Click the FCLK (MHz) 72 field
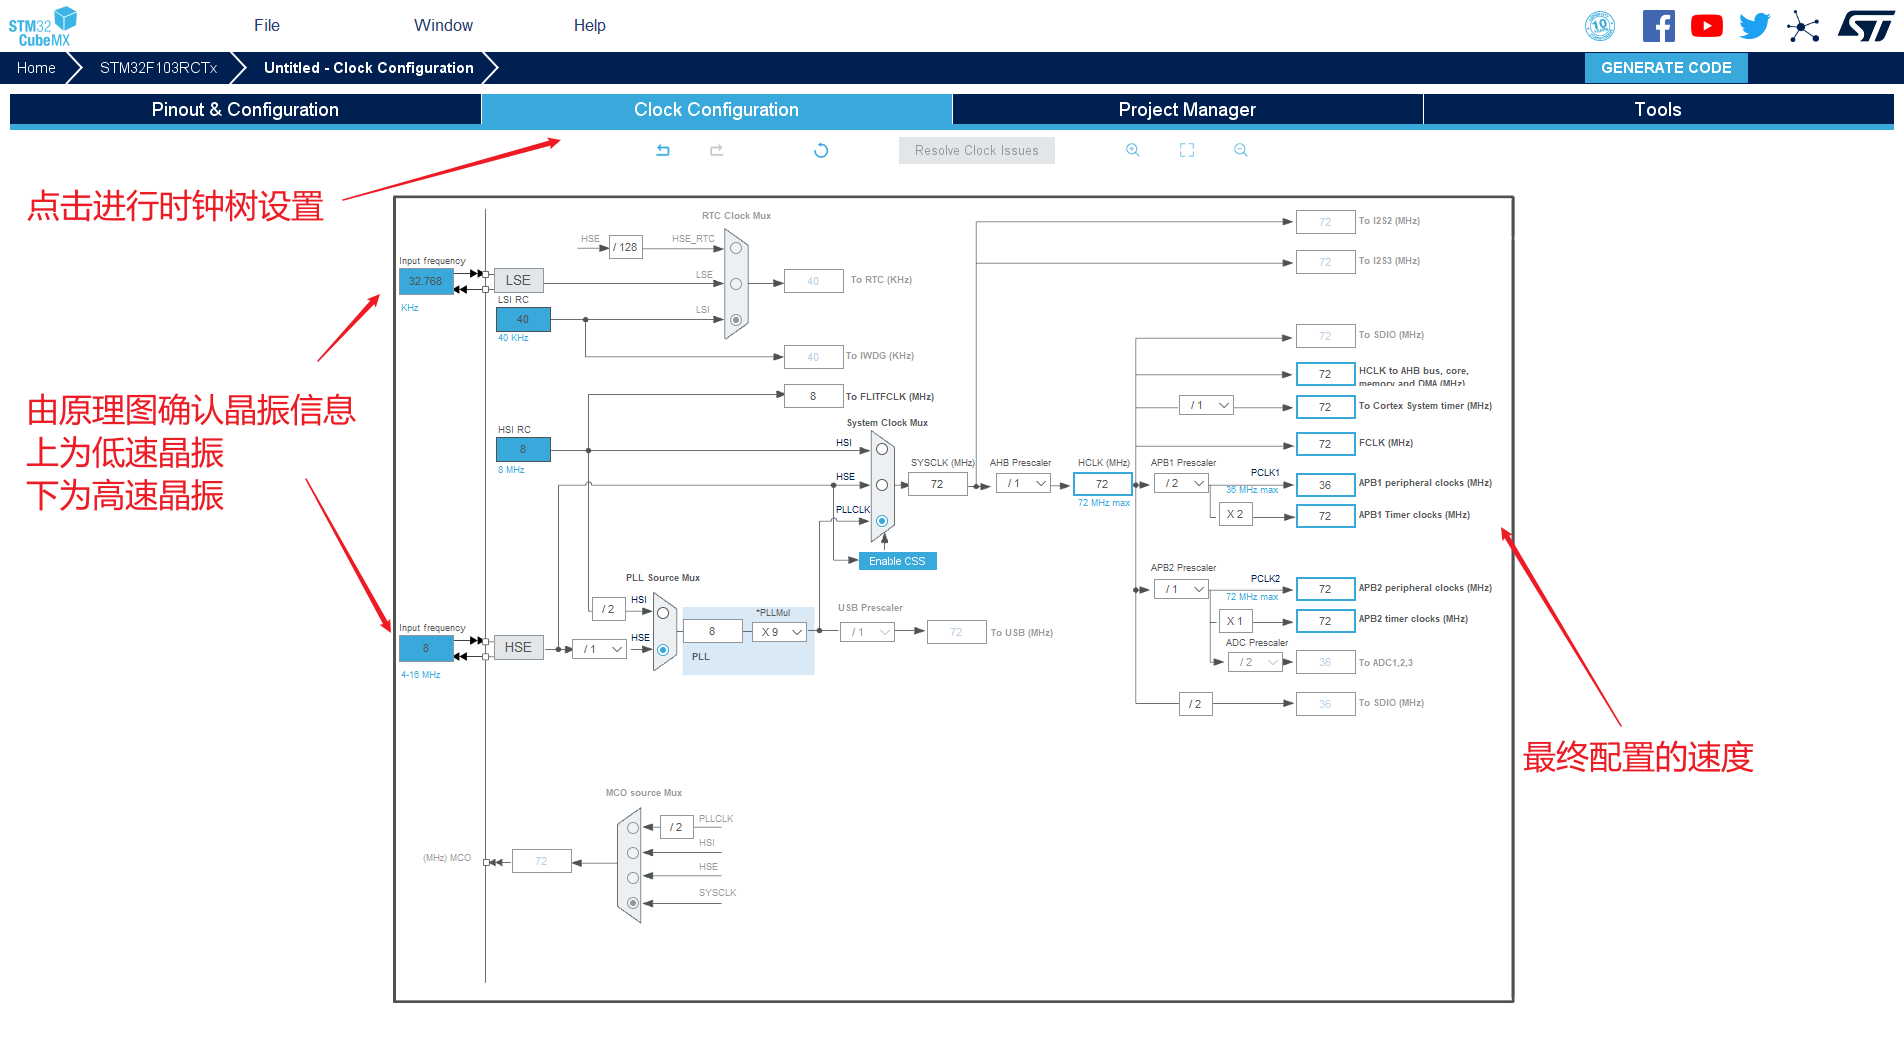Screen dimensions: 1904x1041 (x=1325, y=444)
